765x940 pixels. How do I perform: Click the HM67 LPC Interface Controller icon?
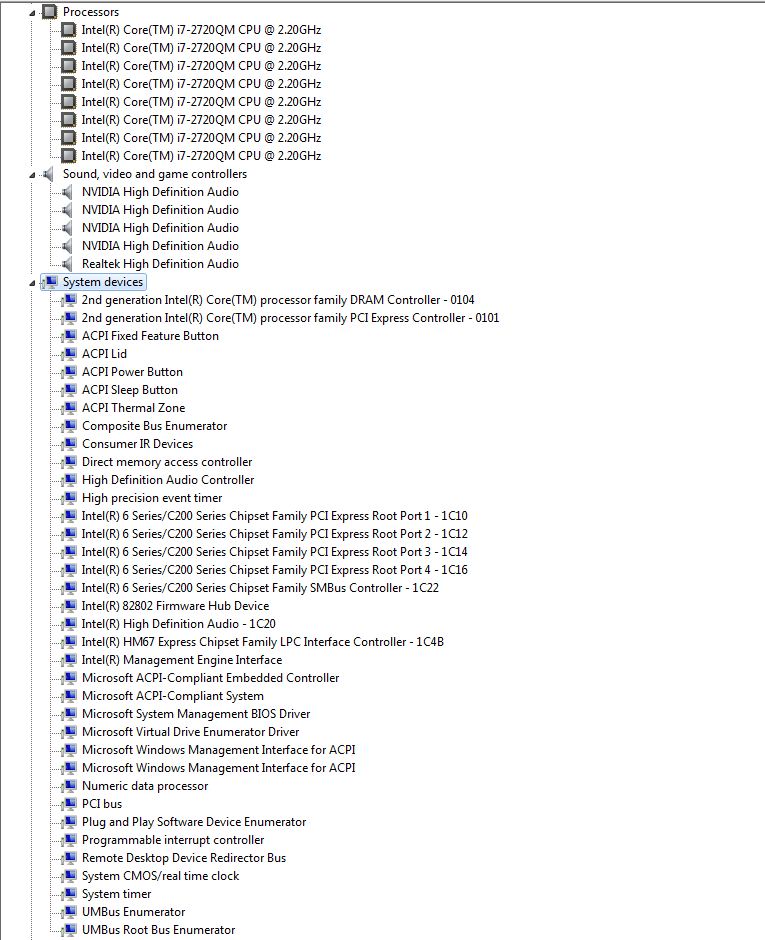[70, 641]
